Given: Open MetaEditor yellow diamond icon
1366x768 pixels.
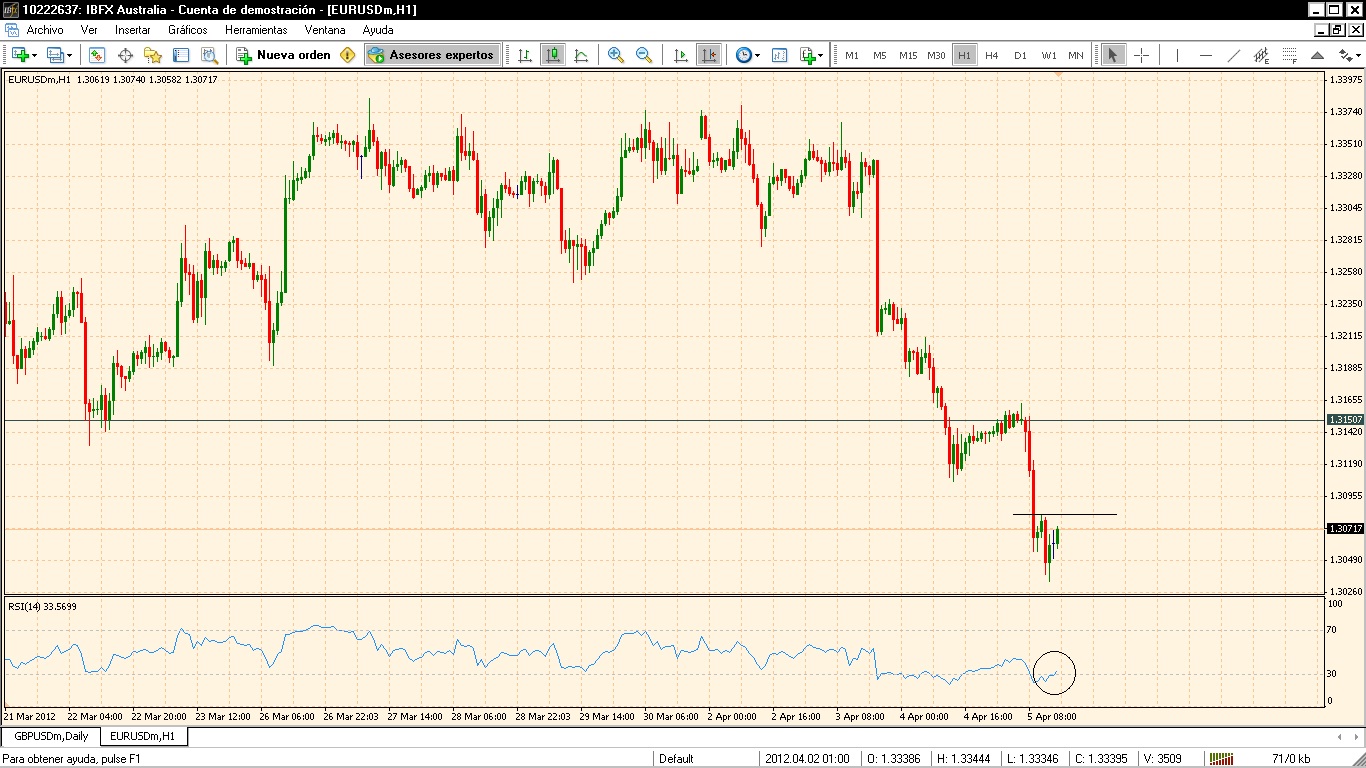Looking at the screenshot, I should coord(348,55).
